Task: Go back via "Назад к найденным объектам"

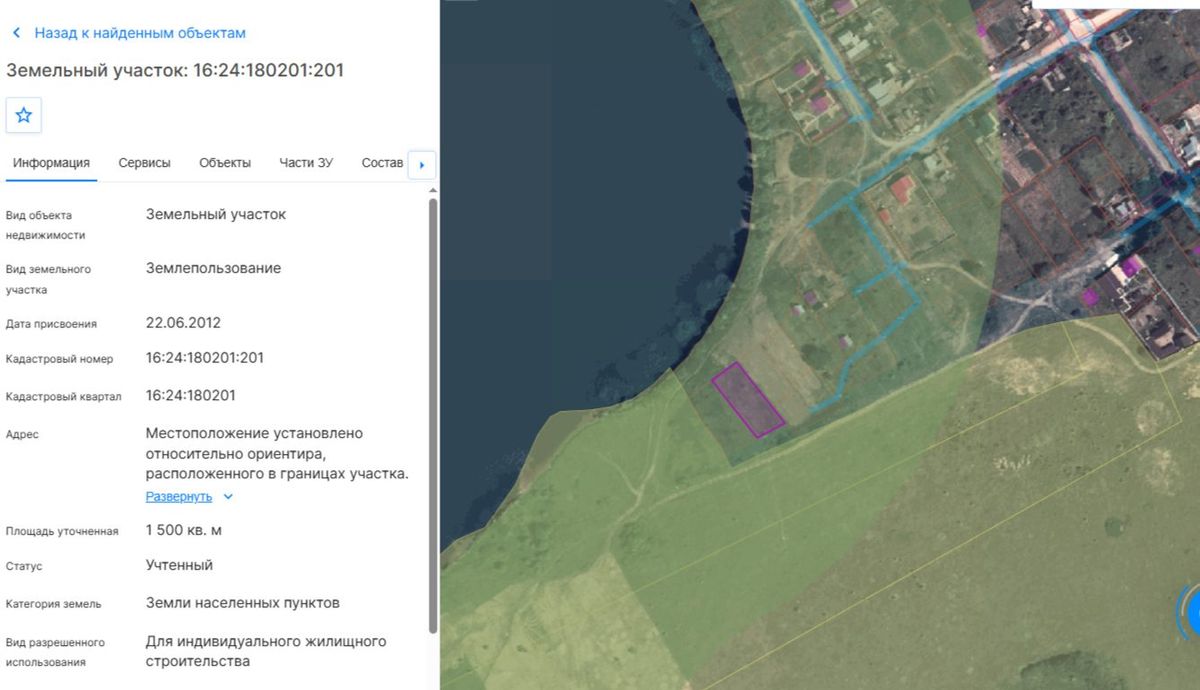Action: (128, 33)
